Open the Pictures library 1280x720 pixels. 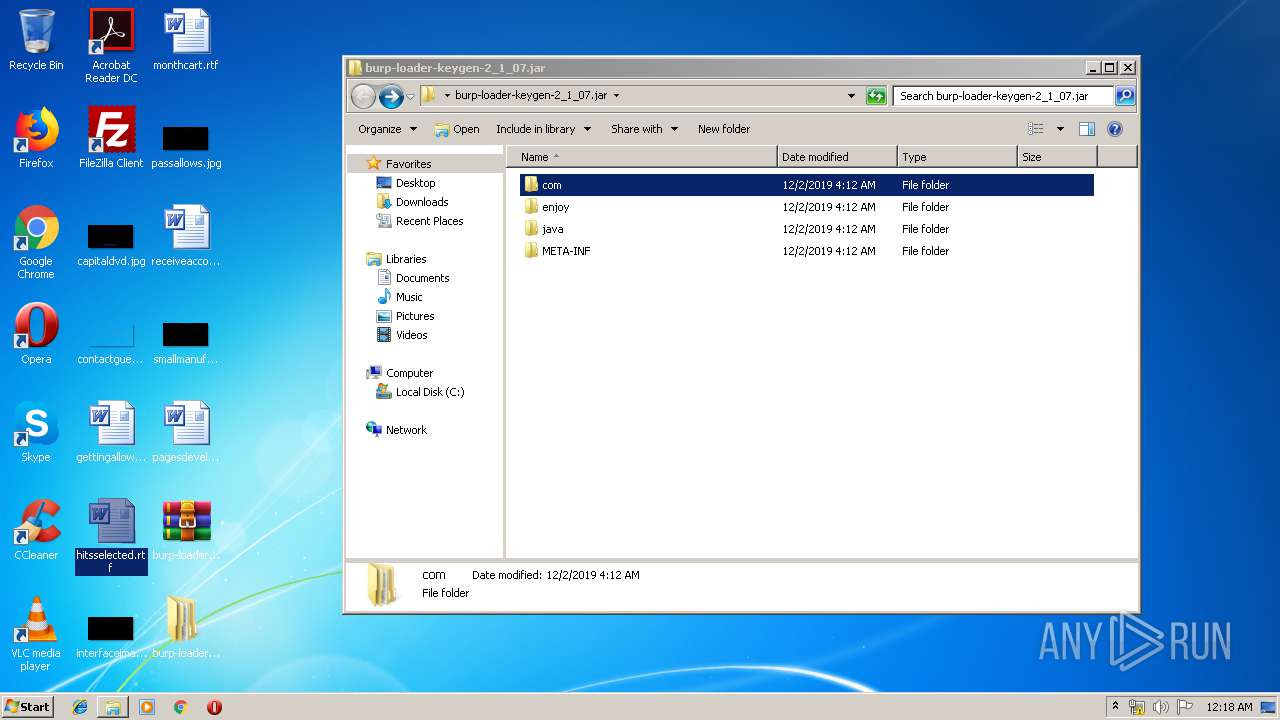coord(414,316)
